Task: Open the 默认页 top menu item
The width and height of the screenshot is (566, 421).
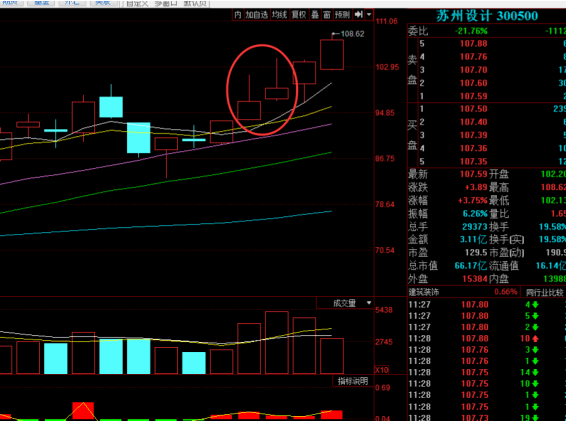Action: [x=195, y=4]
